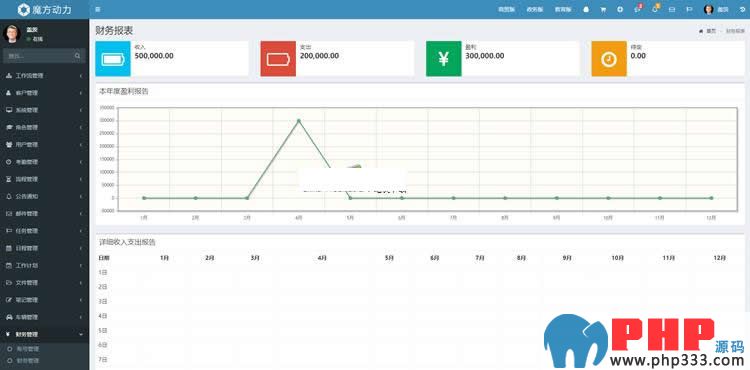This screenshot has width=750, height=370.
Task: Click the green yen profit icon tile
Action: tap(443, 59)
